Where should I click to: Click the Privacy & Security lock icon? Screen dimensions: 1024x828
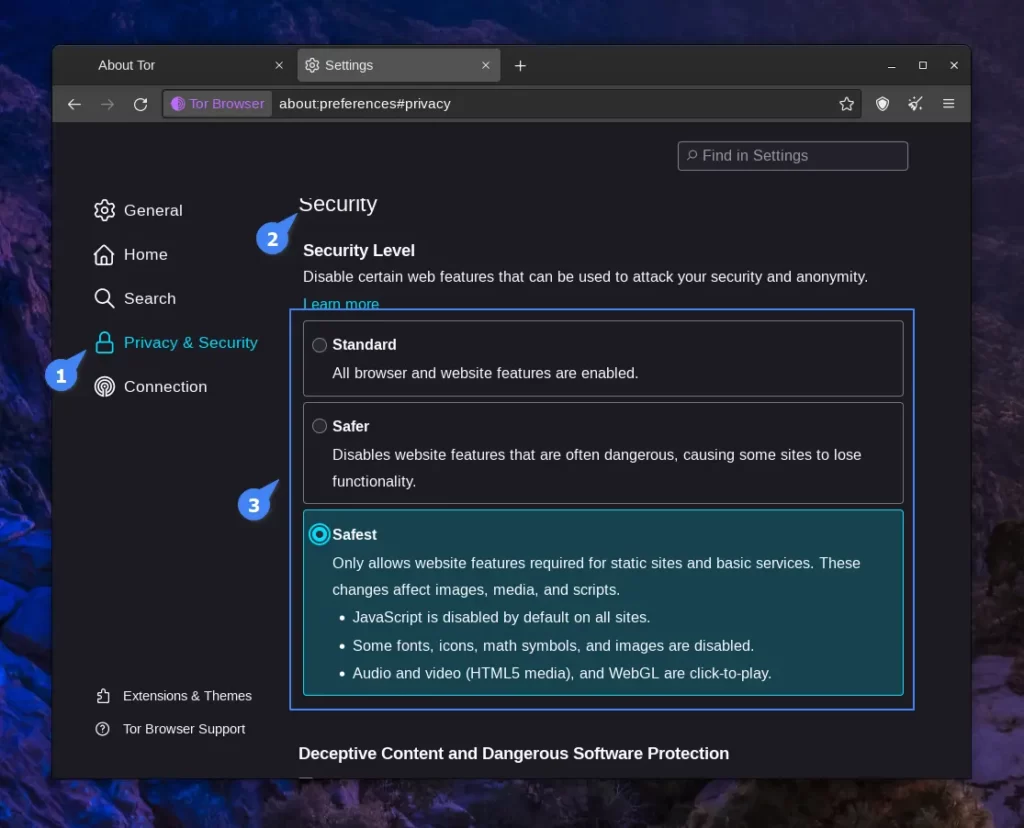pyautogui.click(x=104, y=342)
